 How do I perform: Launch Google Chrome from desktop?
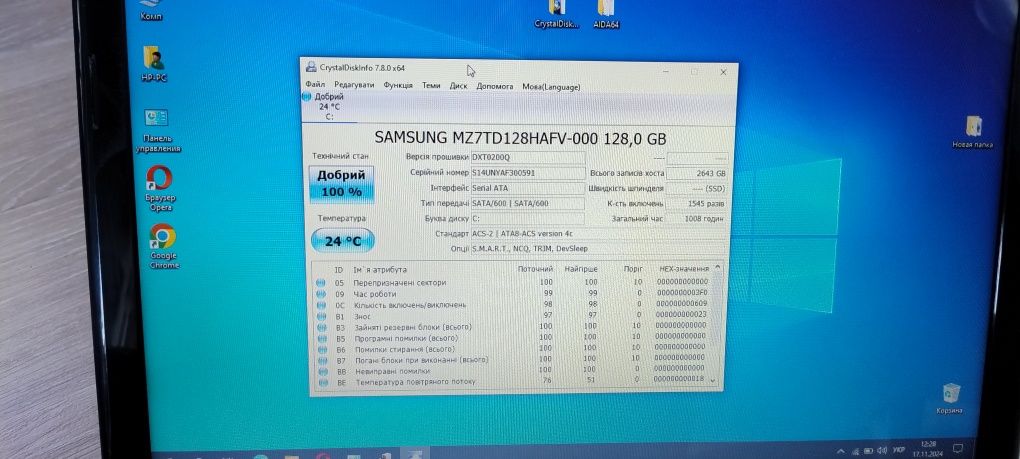(163, 247)
